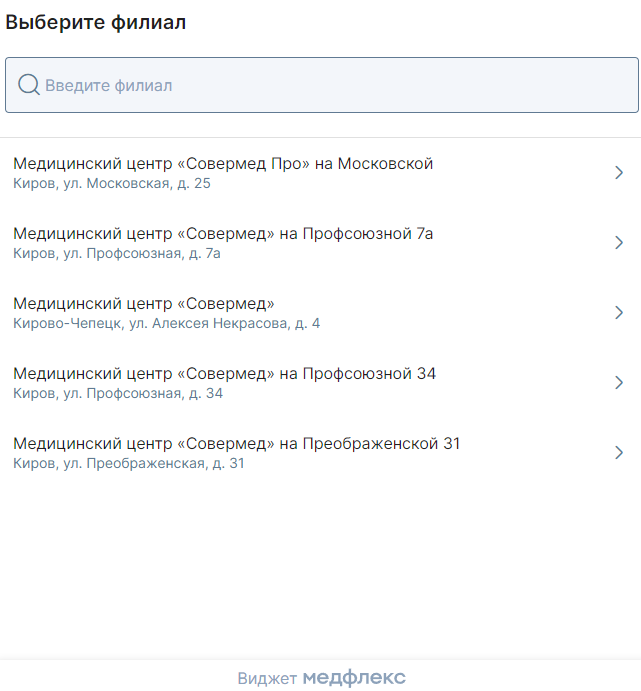Select «Совермед Про» на Московской branch
Image resolution: width=641 pixels, height=691 pixels.
point(320,173)
